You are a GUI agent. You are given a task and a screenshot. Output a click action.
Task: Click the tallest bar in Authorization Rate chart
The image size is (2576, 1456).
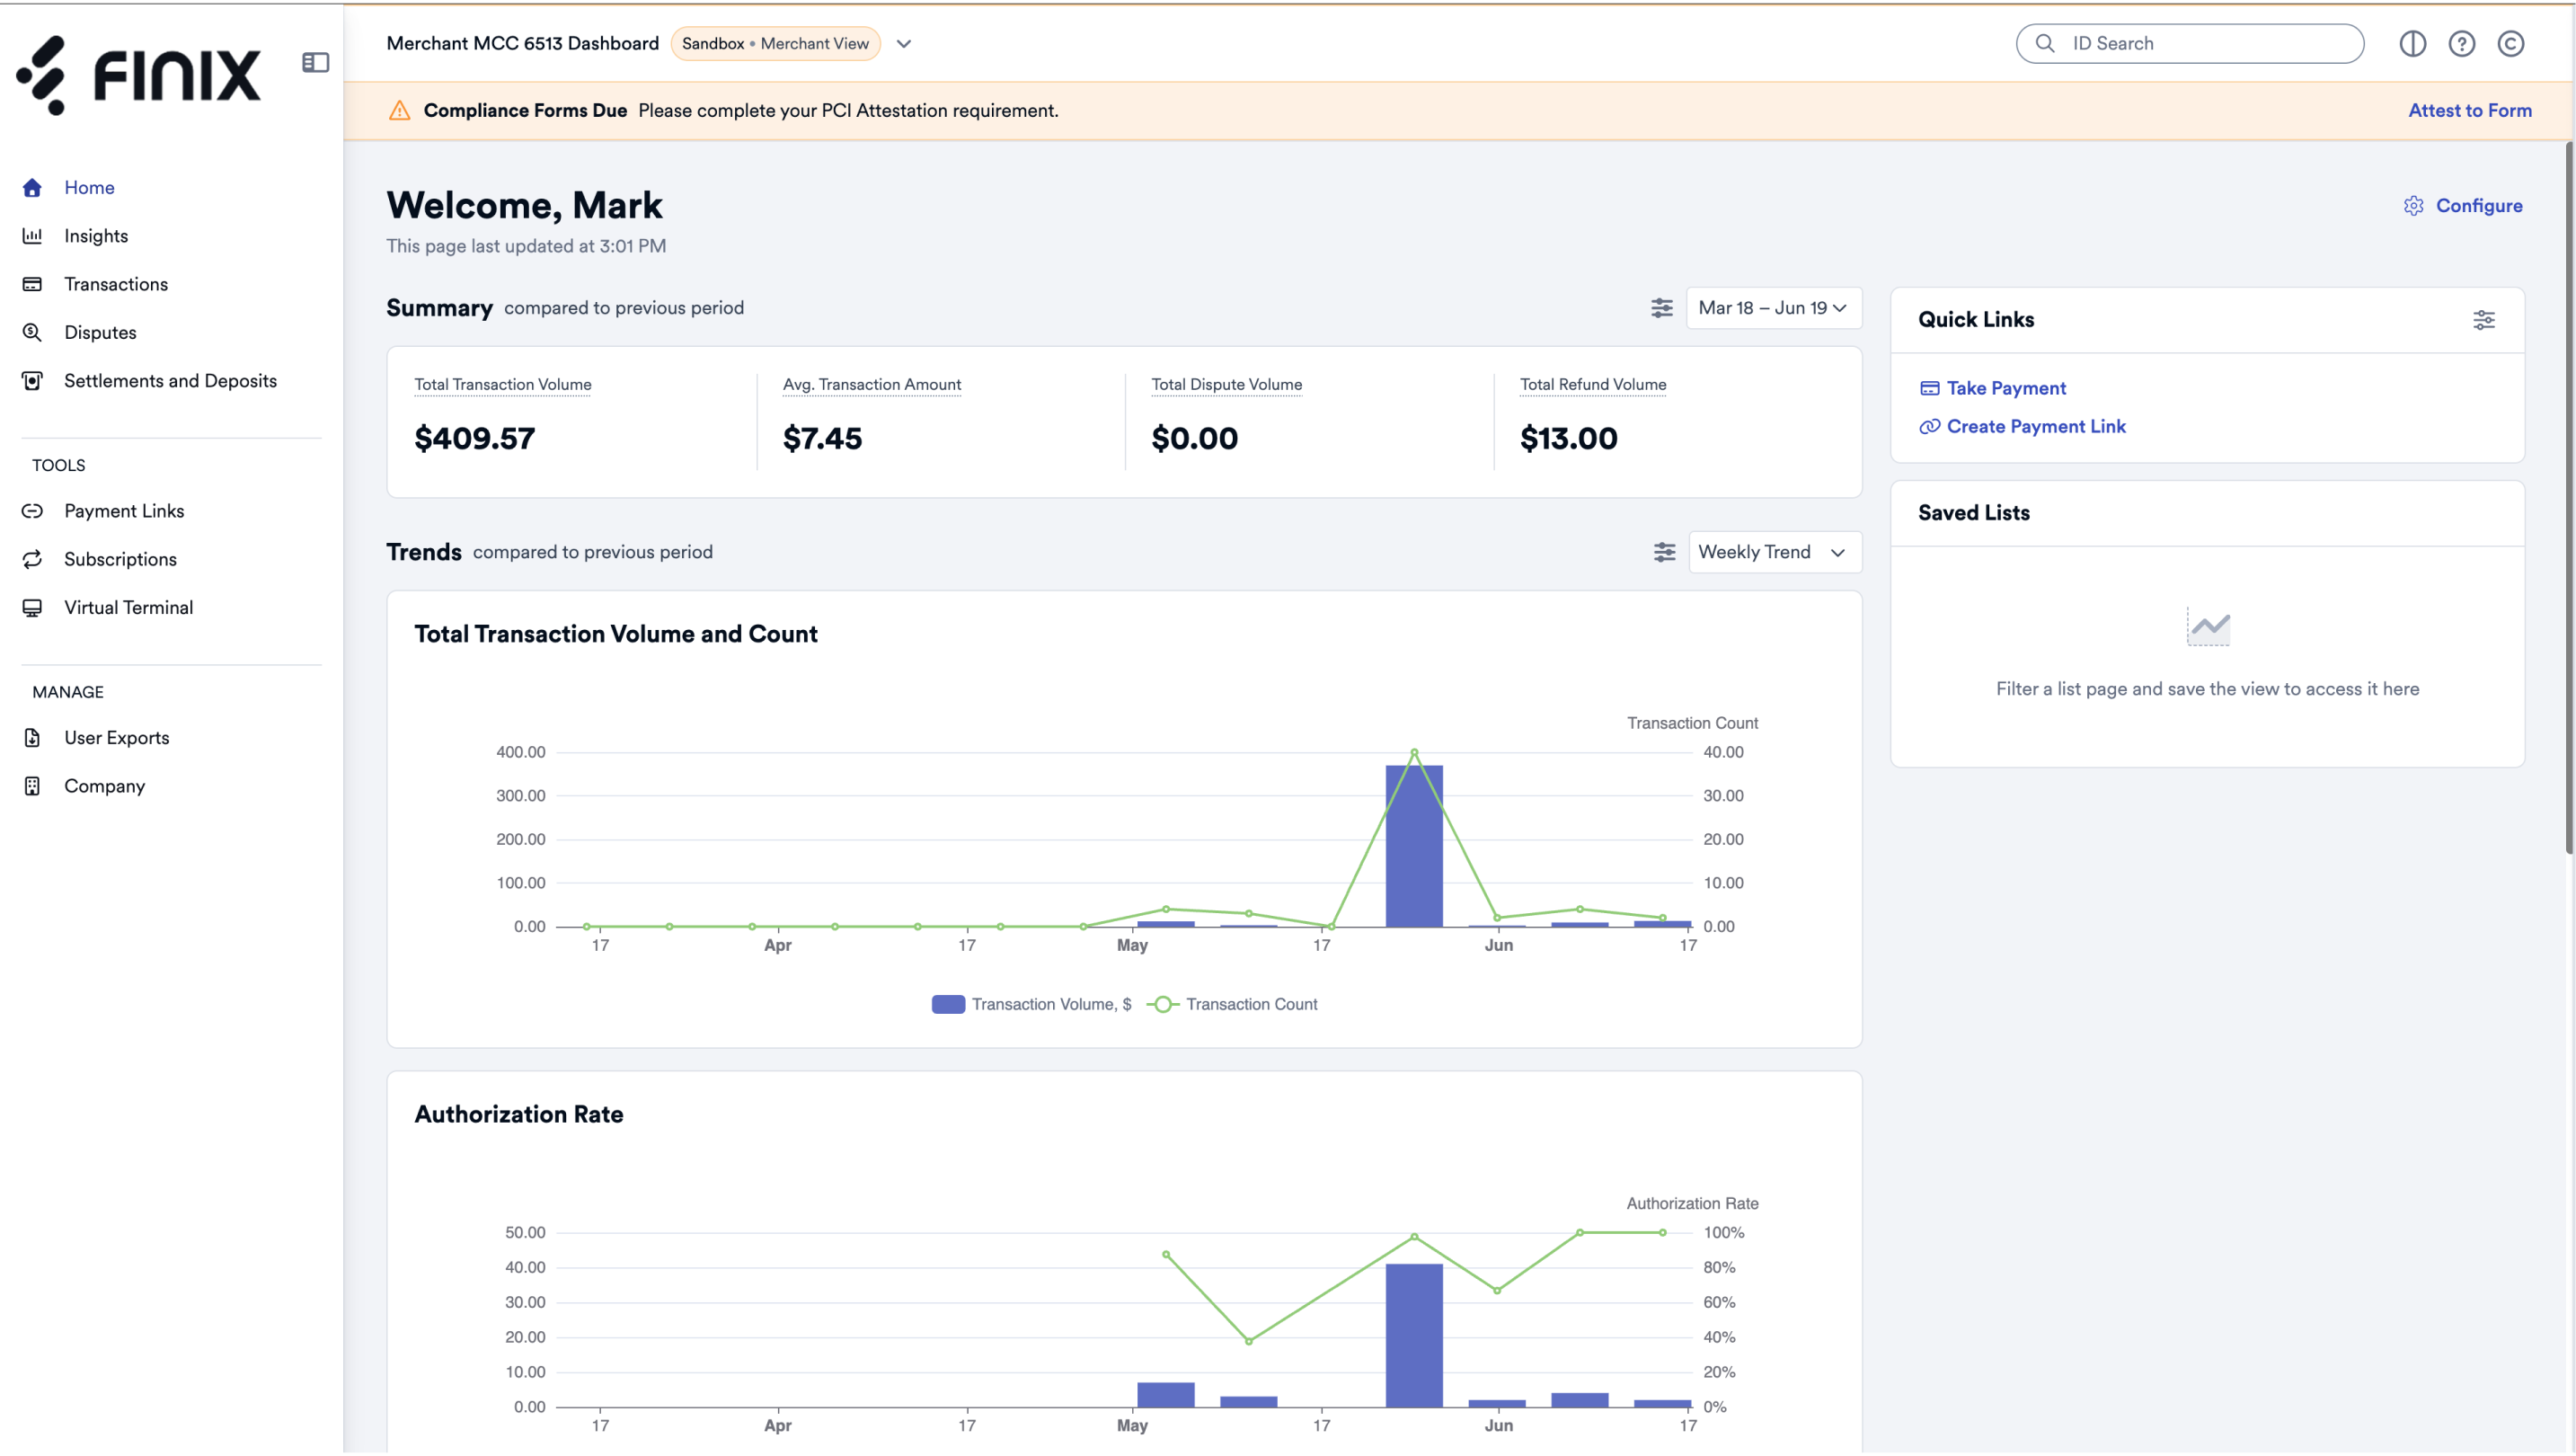pyautogui.click(x=1413, y=1335)
